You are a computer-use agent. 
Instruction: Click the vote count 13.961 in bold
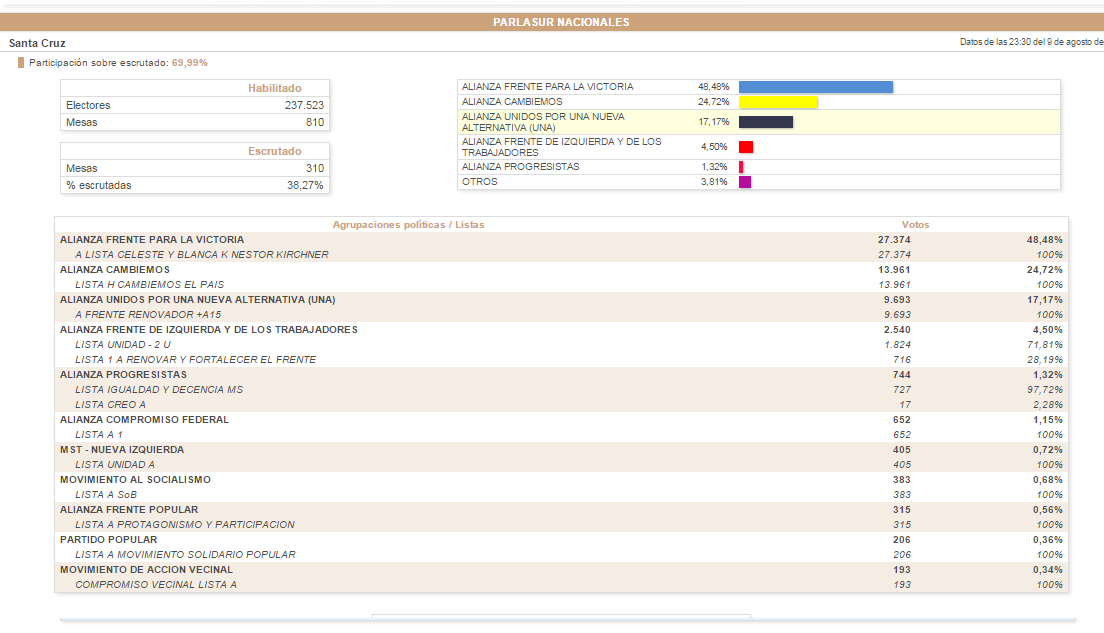(x=894, y=270)
